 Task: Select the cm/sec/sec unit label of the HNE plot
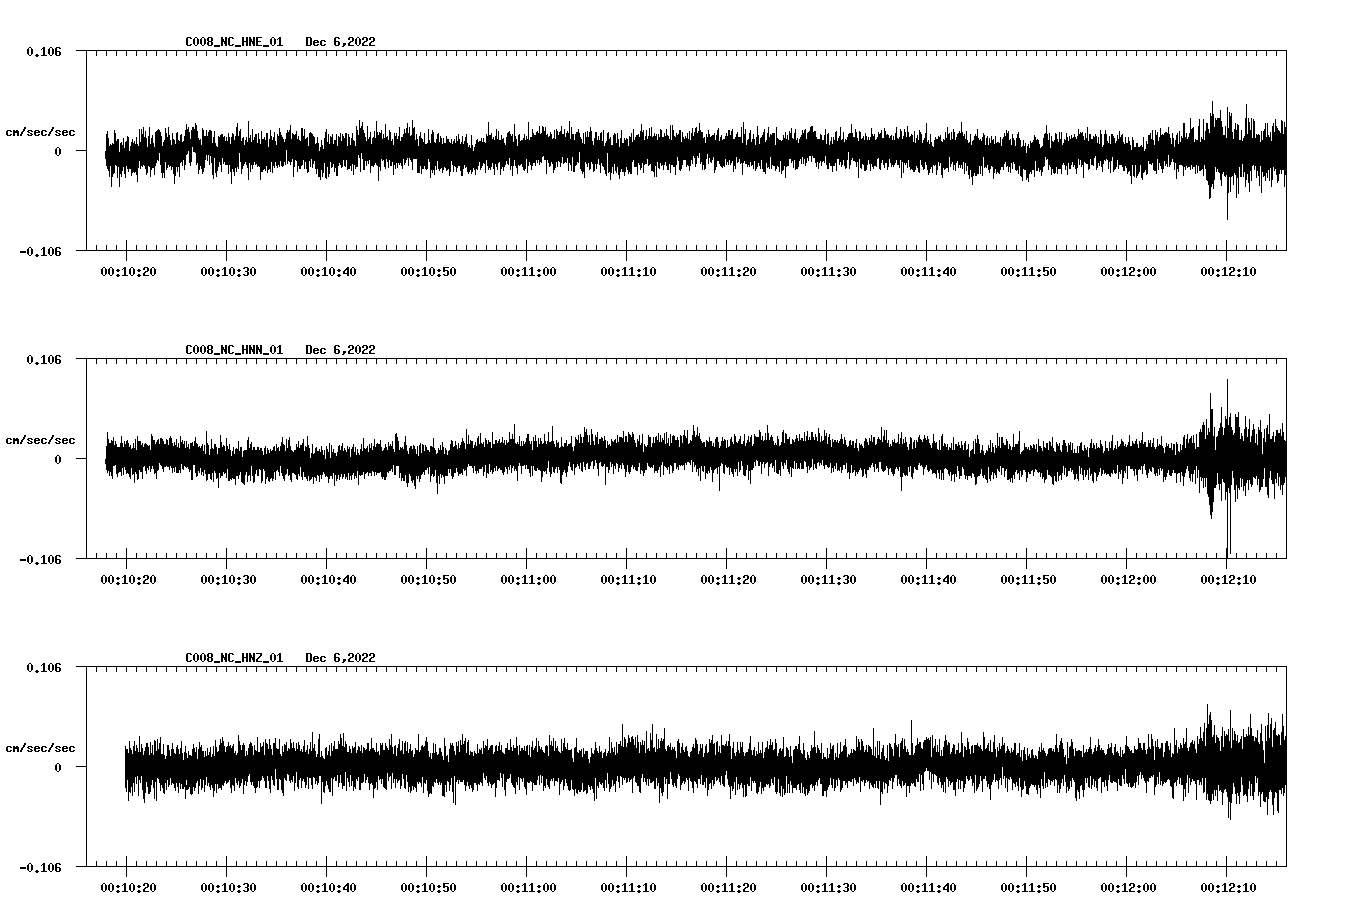coord(41,131)
